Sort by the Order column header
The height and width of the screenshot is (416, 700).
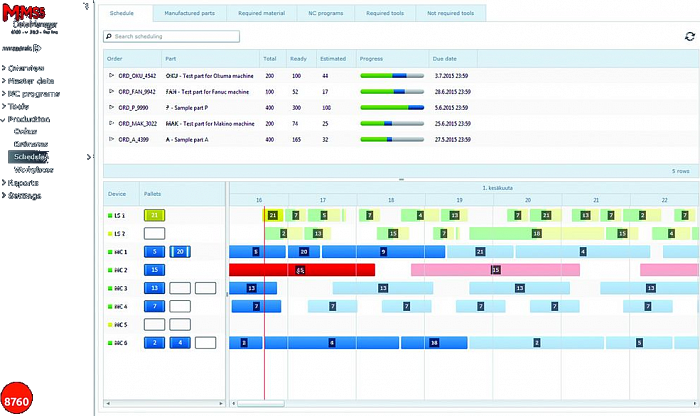tap(132, 58)
